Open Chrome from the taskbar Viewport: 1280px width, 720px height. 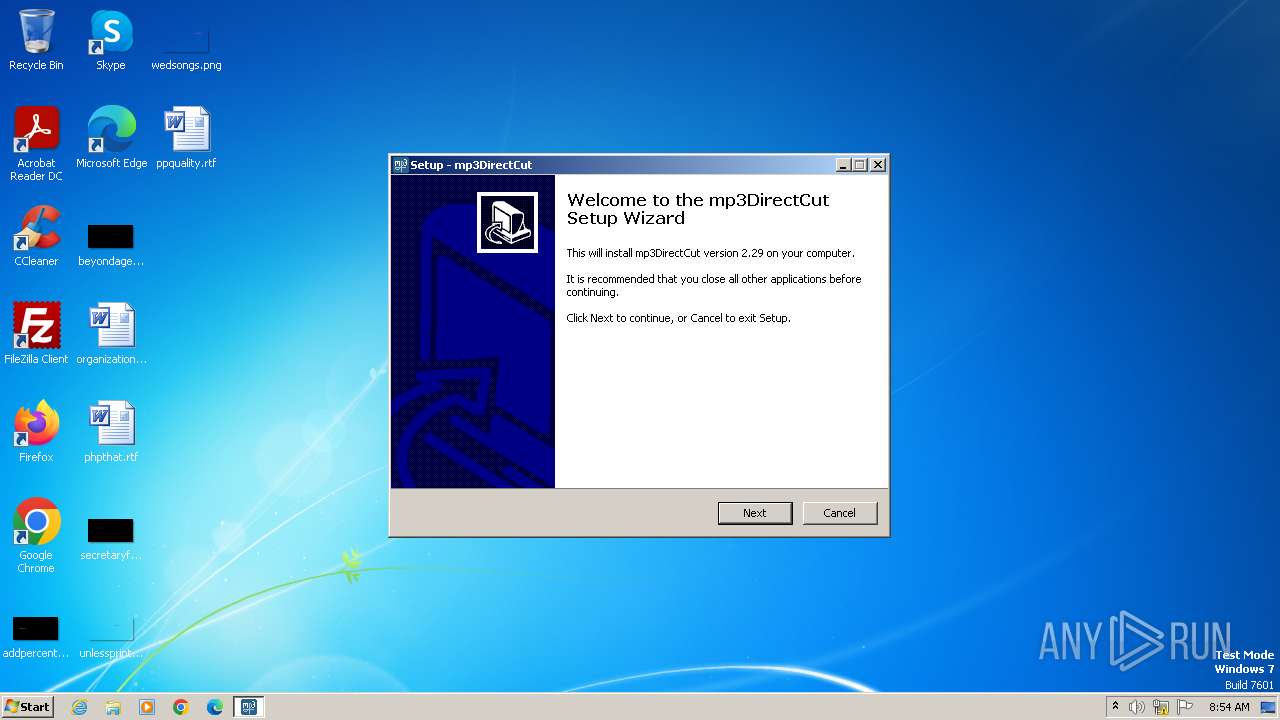(x=181, y=707)
